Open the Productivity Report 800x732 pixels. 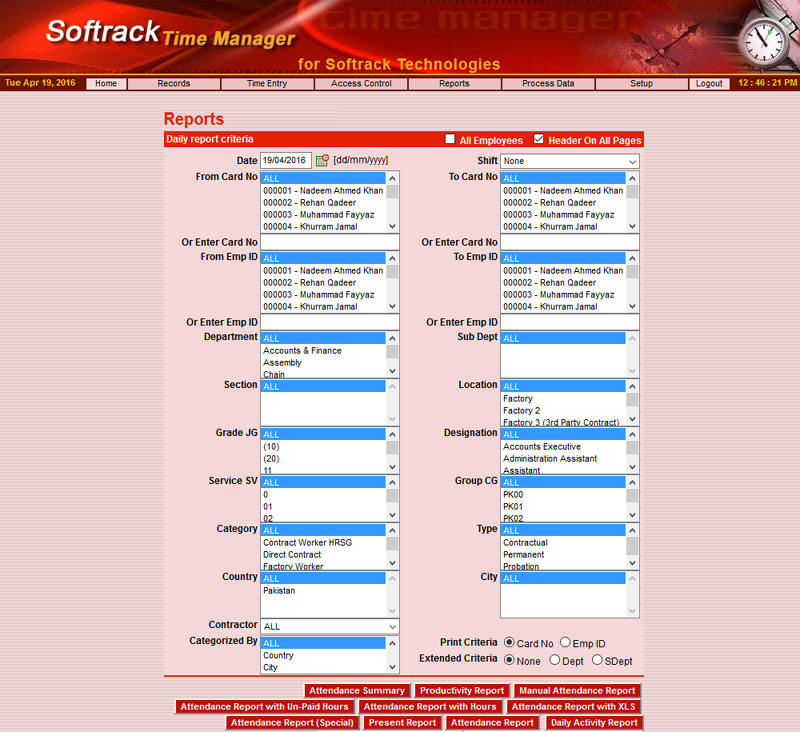click(462, 691)
